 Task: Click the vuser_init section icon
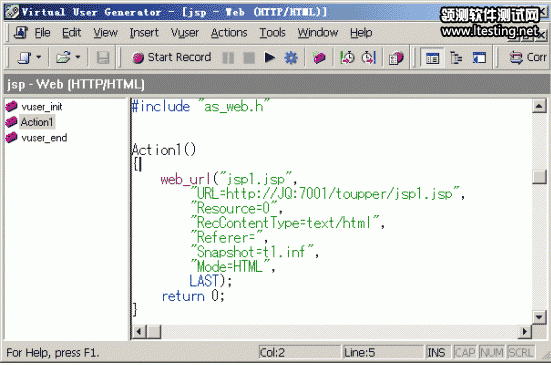pos(11,106)
